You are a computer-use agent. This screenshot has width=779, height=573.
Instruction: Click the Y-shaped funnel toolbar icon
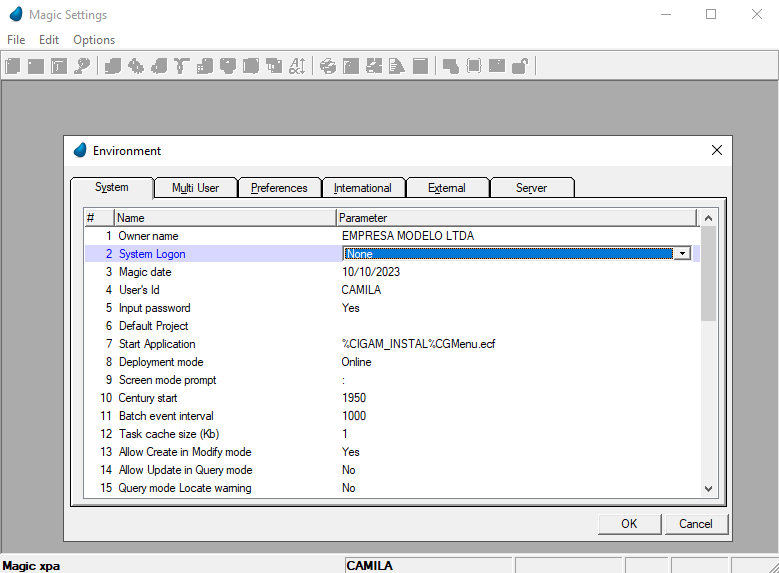[x=181, y=66]
